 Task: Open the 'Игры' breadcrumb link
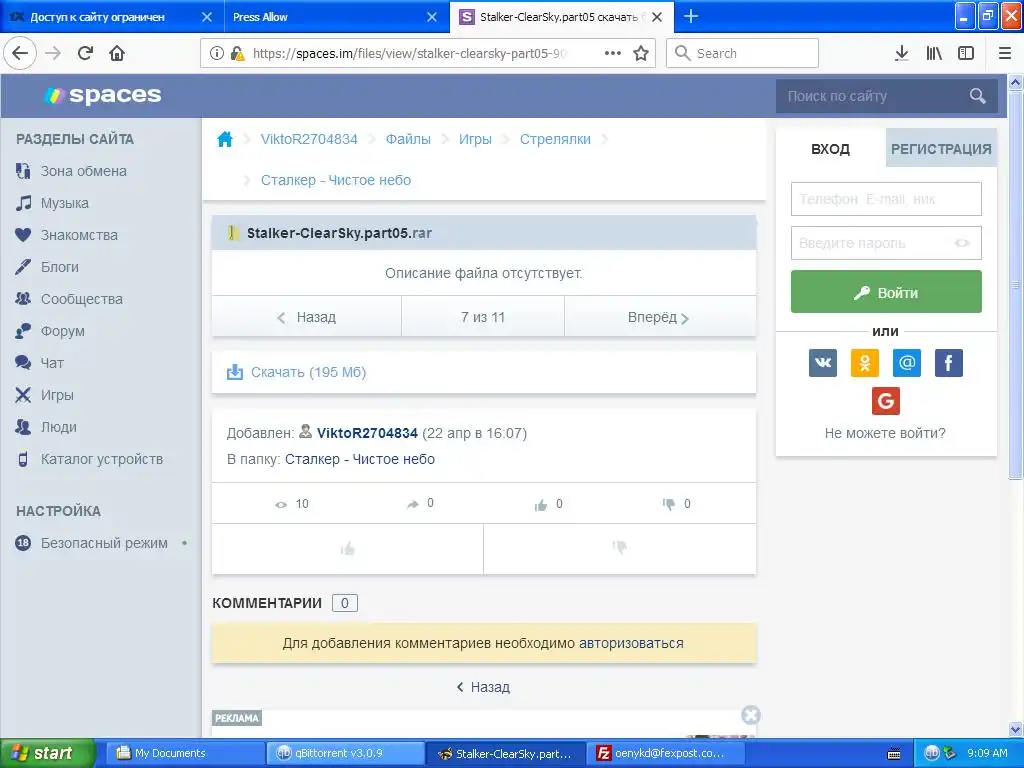(x=475, y=139)
